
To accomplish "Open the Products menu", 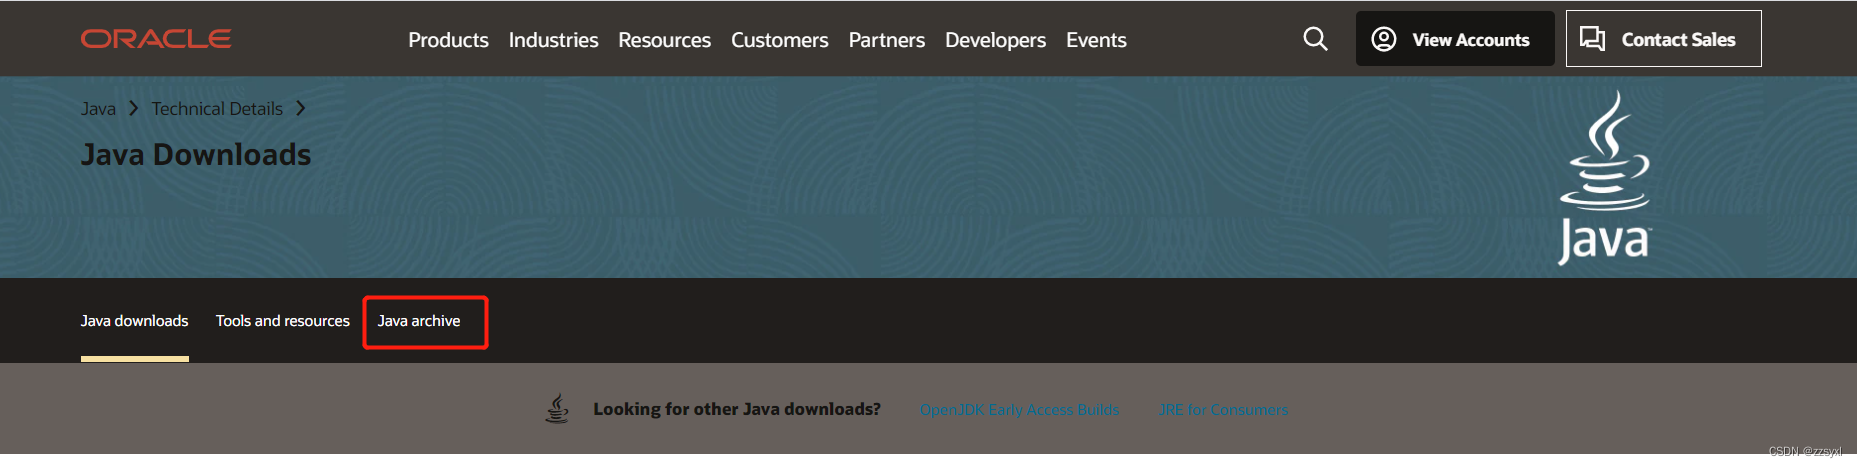I will 448,40.
